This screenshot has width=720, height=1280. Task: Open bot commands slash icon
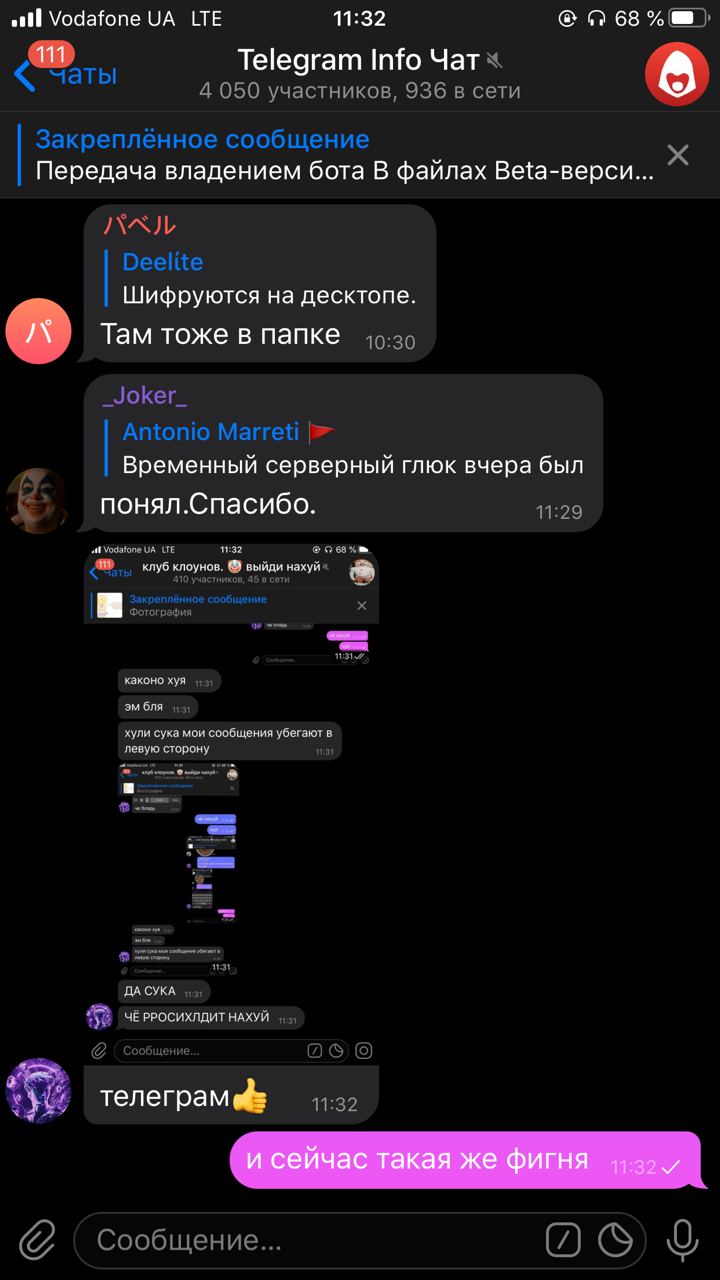(564, 1241)
